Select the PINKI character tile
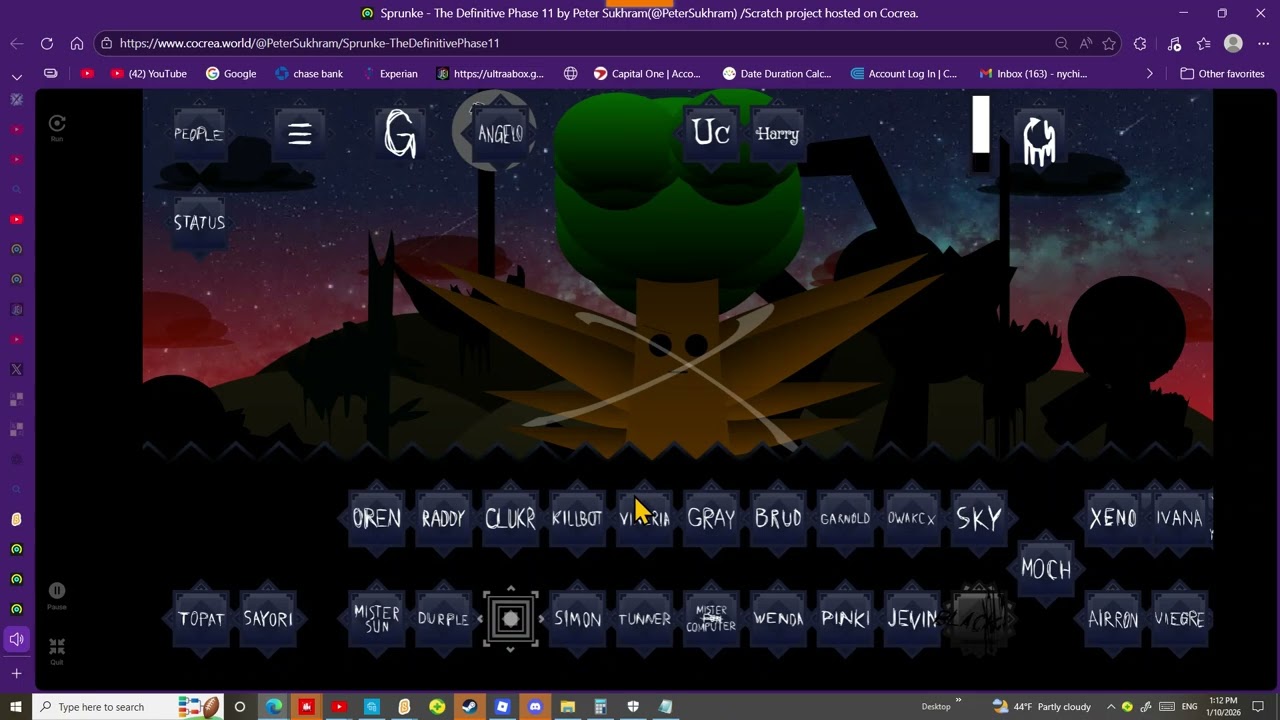The image size is (1280, 720). click(845, 619)
